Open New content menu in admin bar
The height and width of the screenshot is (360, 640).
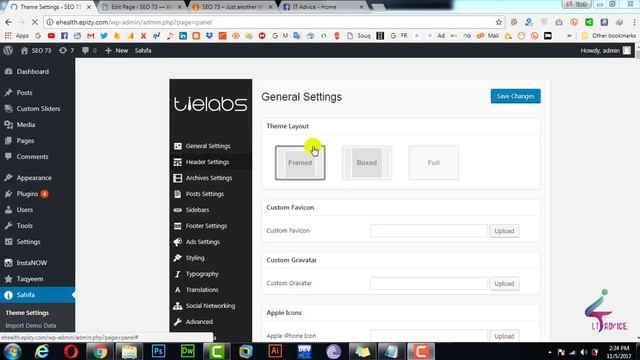tap(117, 51)
